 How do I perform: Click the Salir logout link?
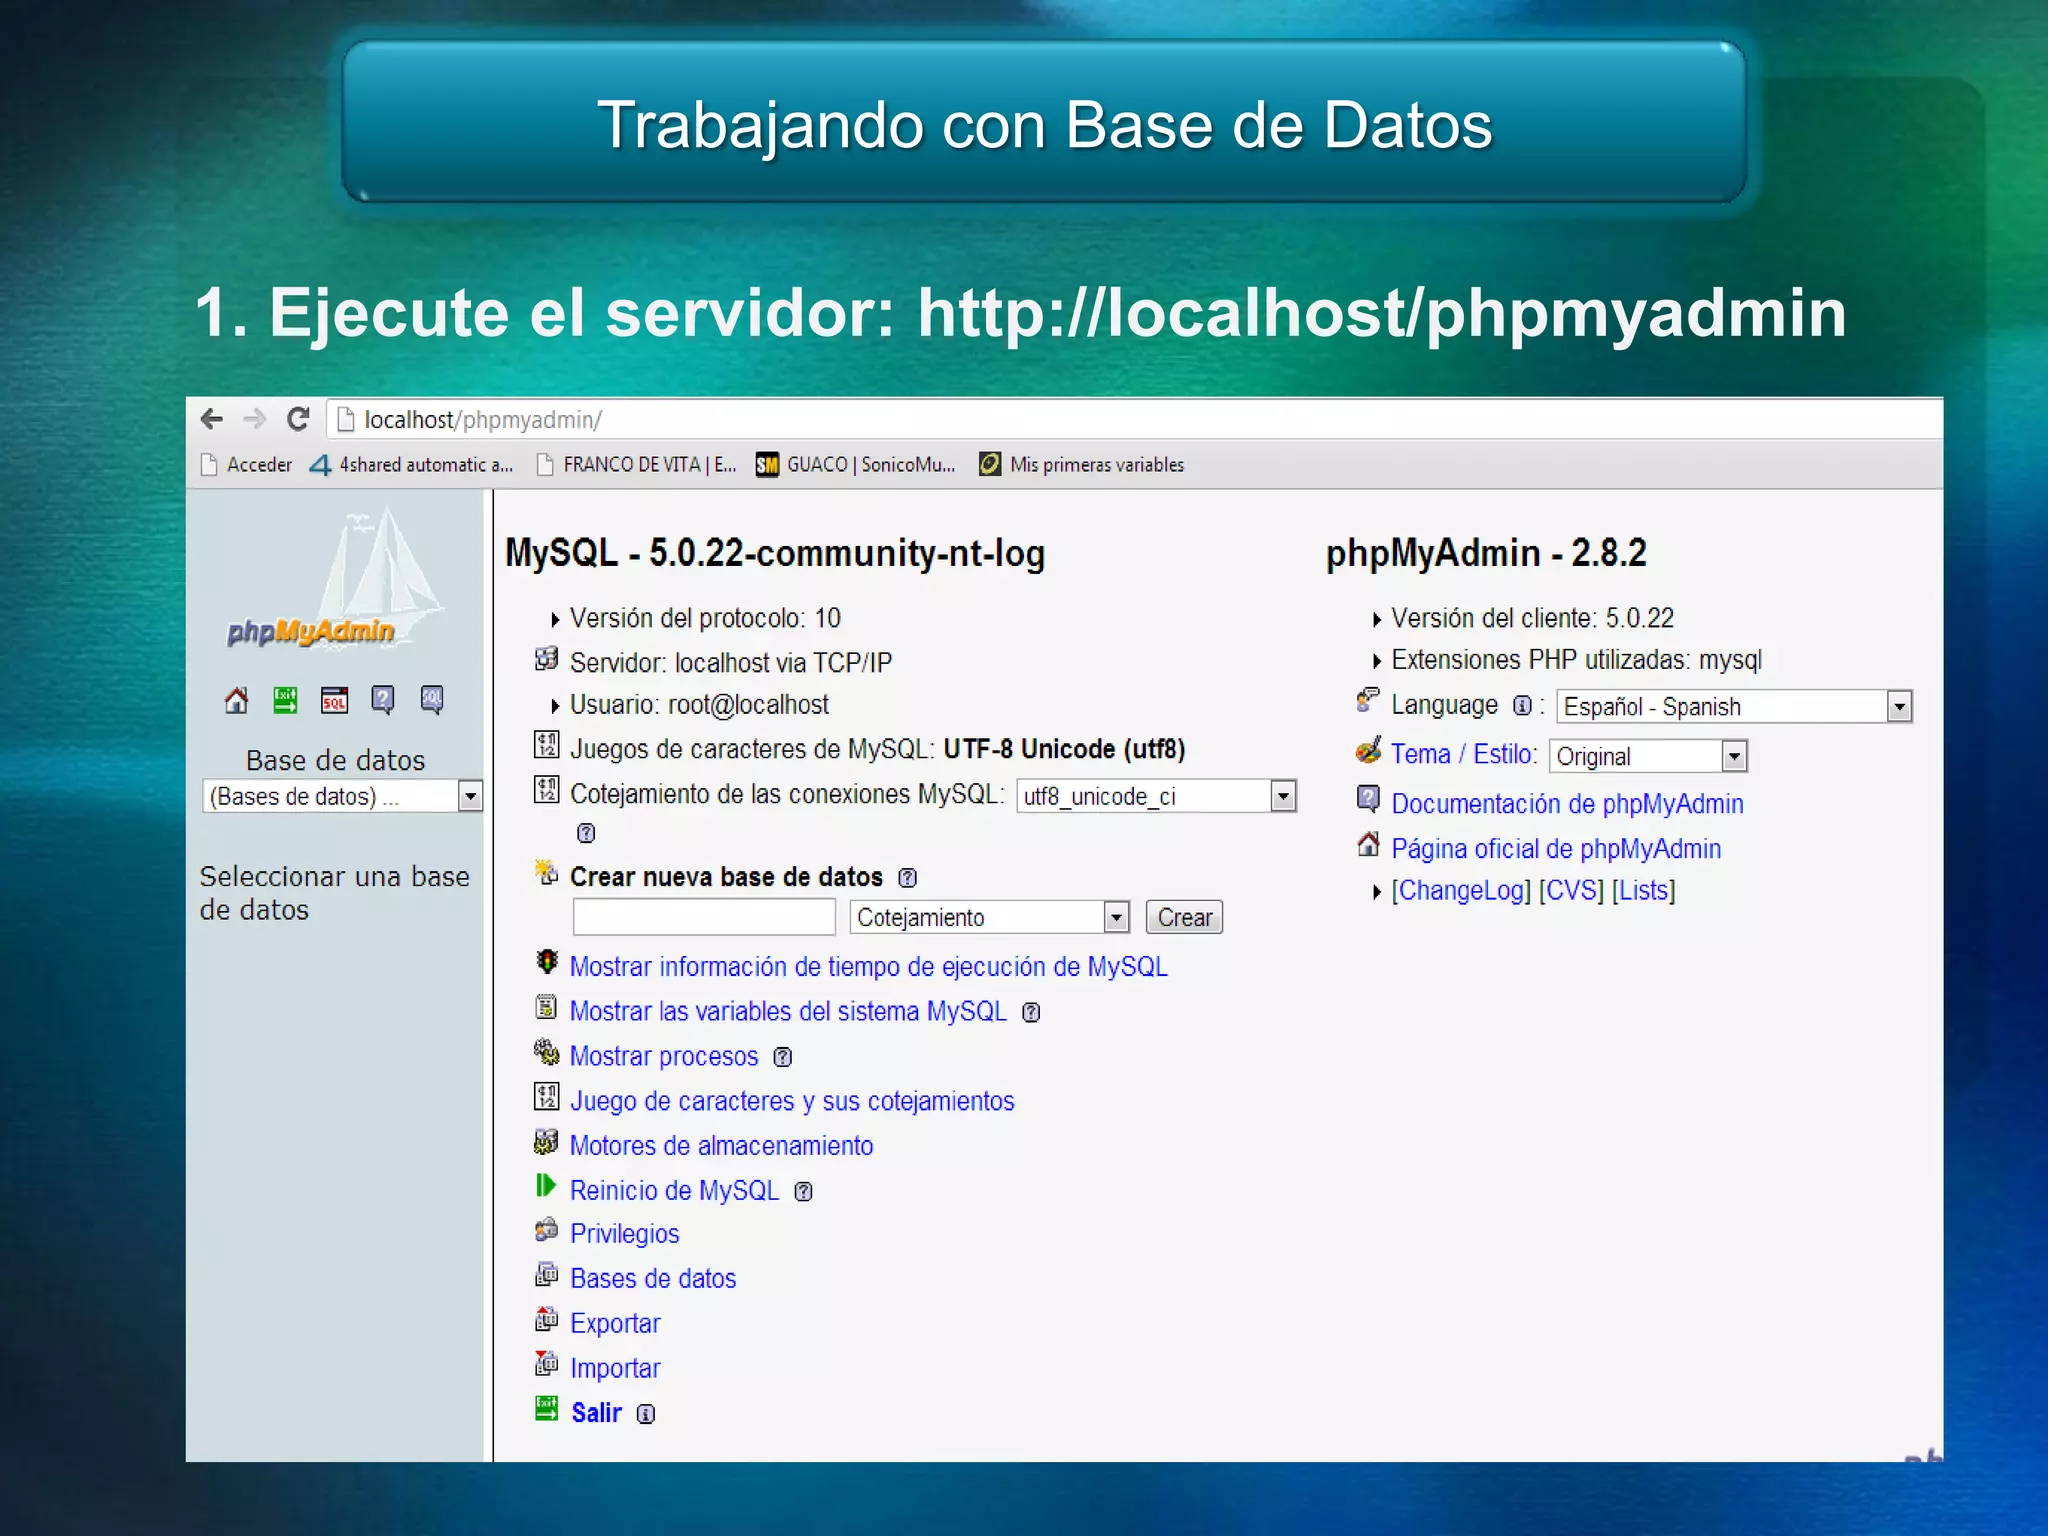point(597,1413)
